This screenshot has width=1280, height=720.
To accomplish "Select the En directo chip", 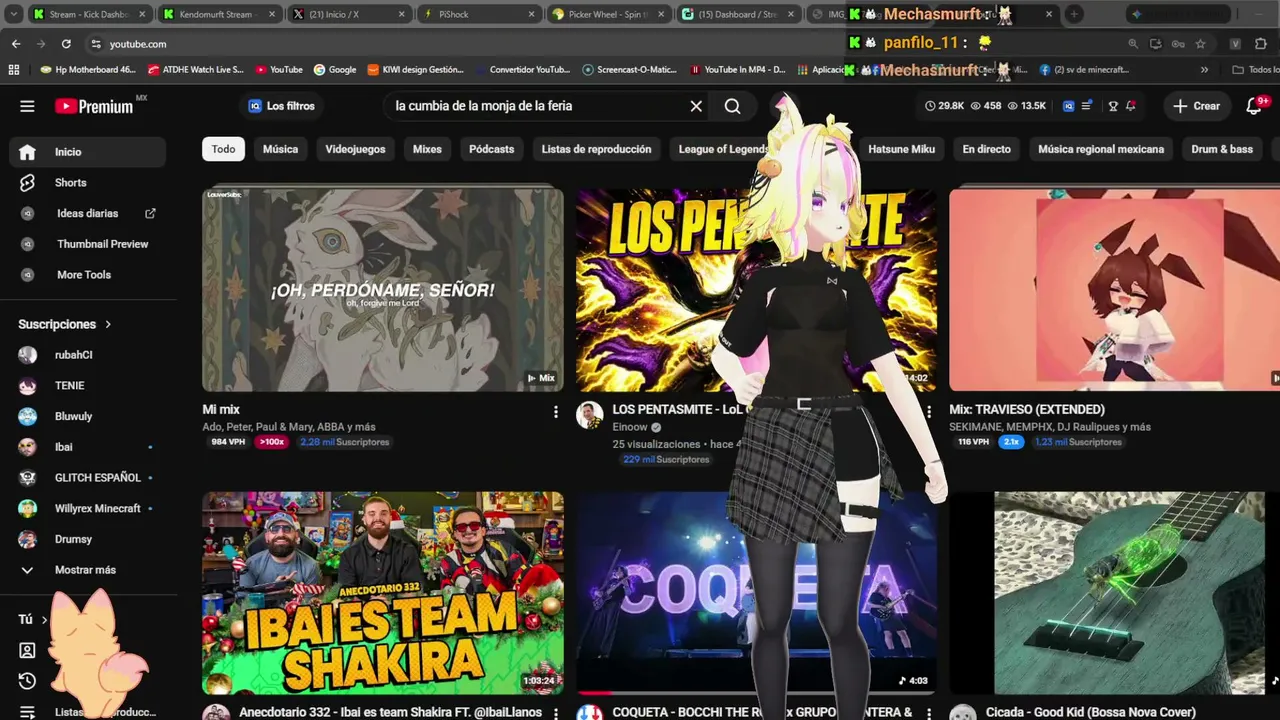I will pyautogui.click(x=986, y=149).
